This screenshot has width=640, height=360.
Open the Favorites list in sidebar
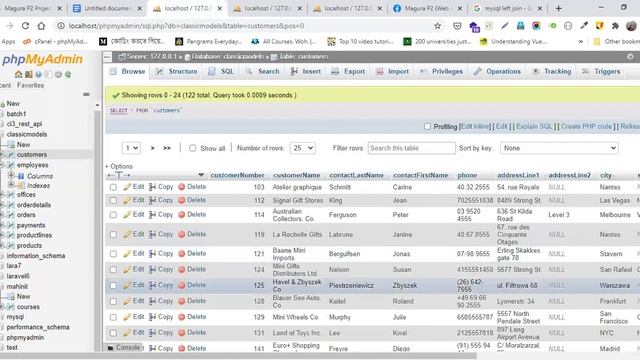coord(30,85)
